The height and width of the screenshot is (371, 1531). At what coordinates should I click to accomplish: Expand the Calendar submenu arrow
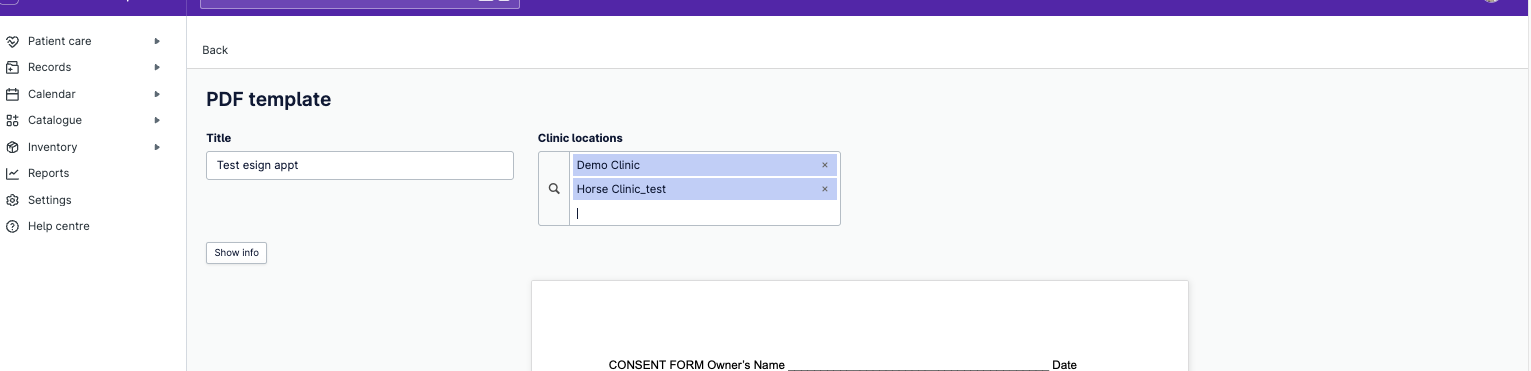(157, 94)
